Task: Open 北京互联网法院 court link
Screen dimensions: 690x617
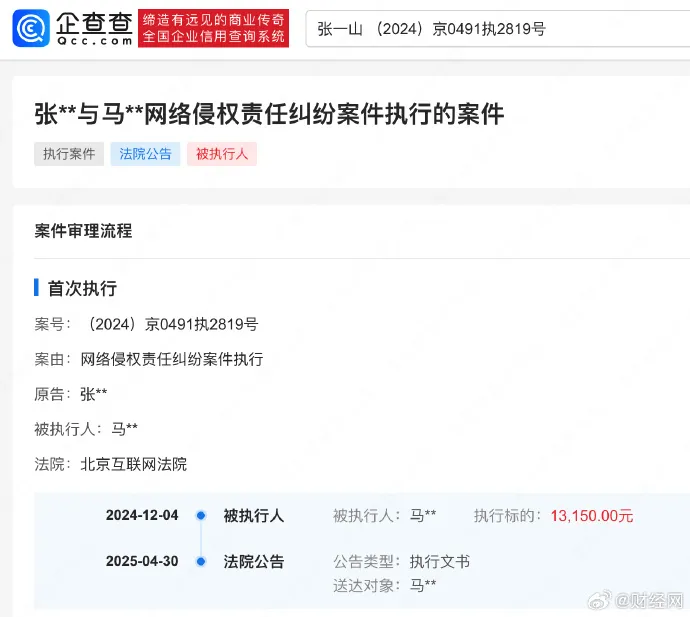Action: [x=134, y=464]
